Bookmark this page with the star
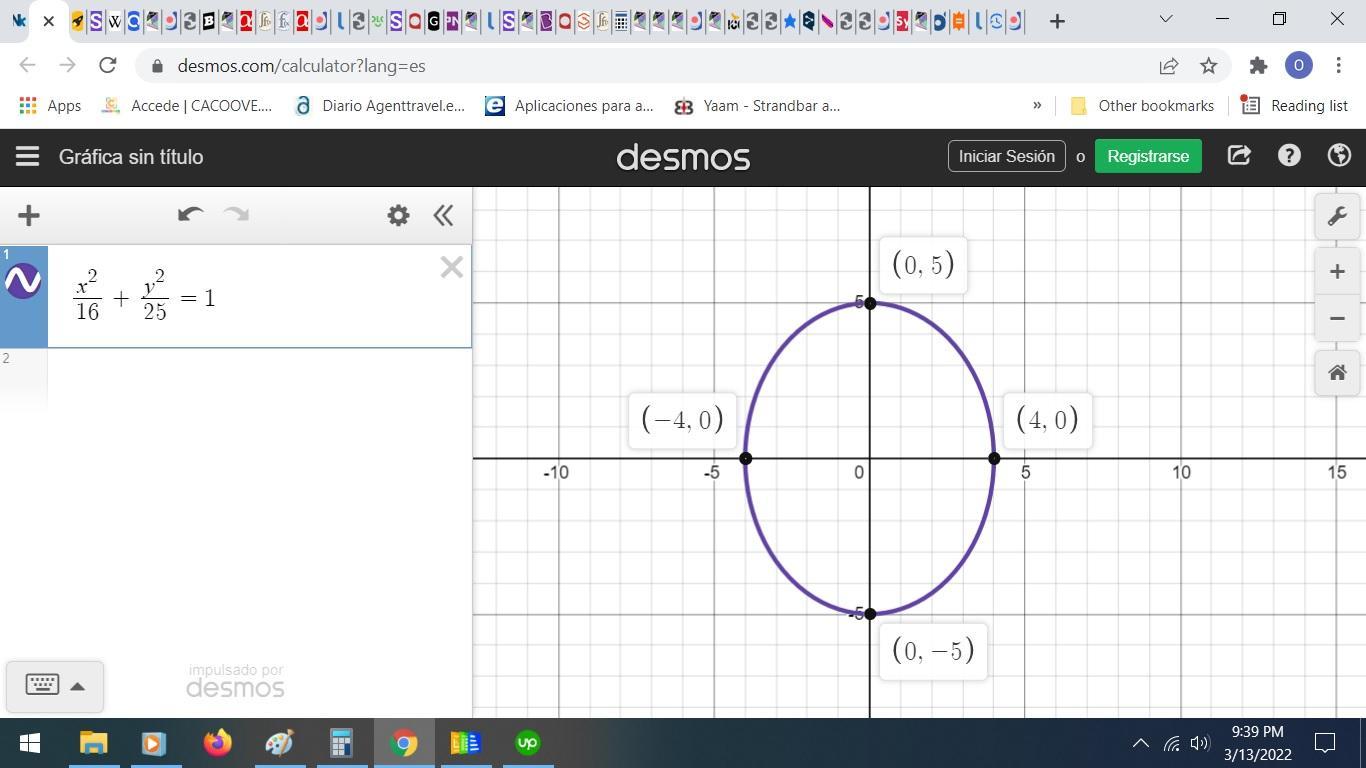Viewport: 1366px width, 768px height. (x=1208, y=66)
